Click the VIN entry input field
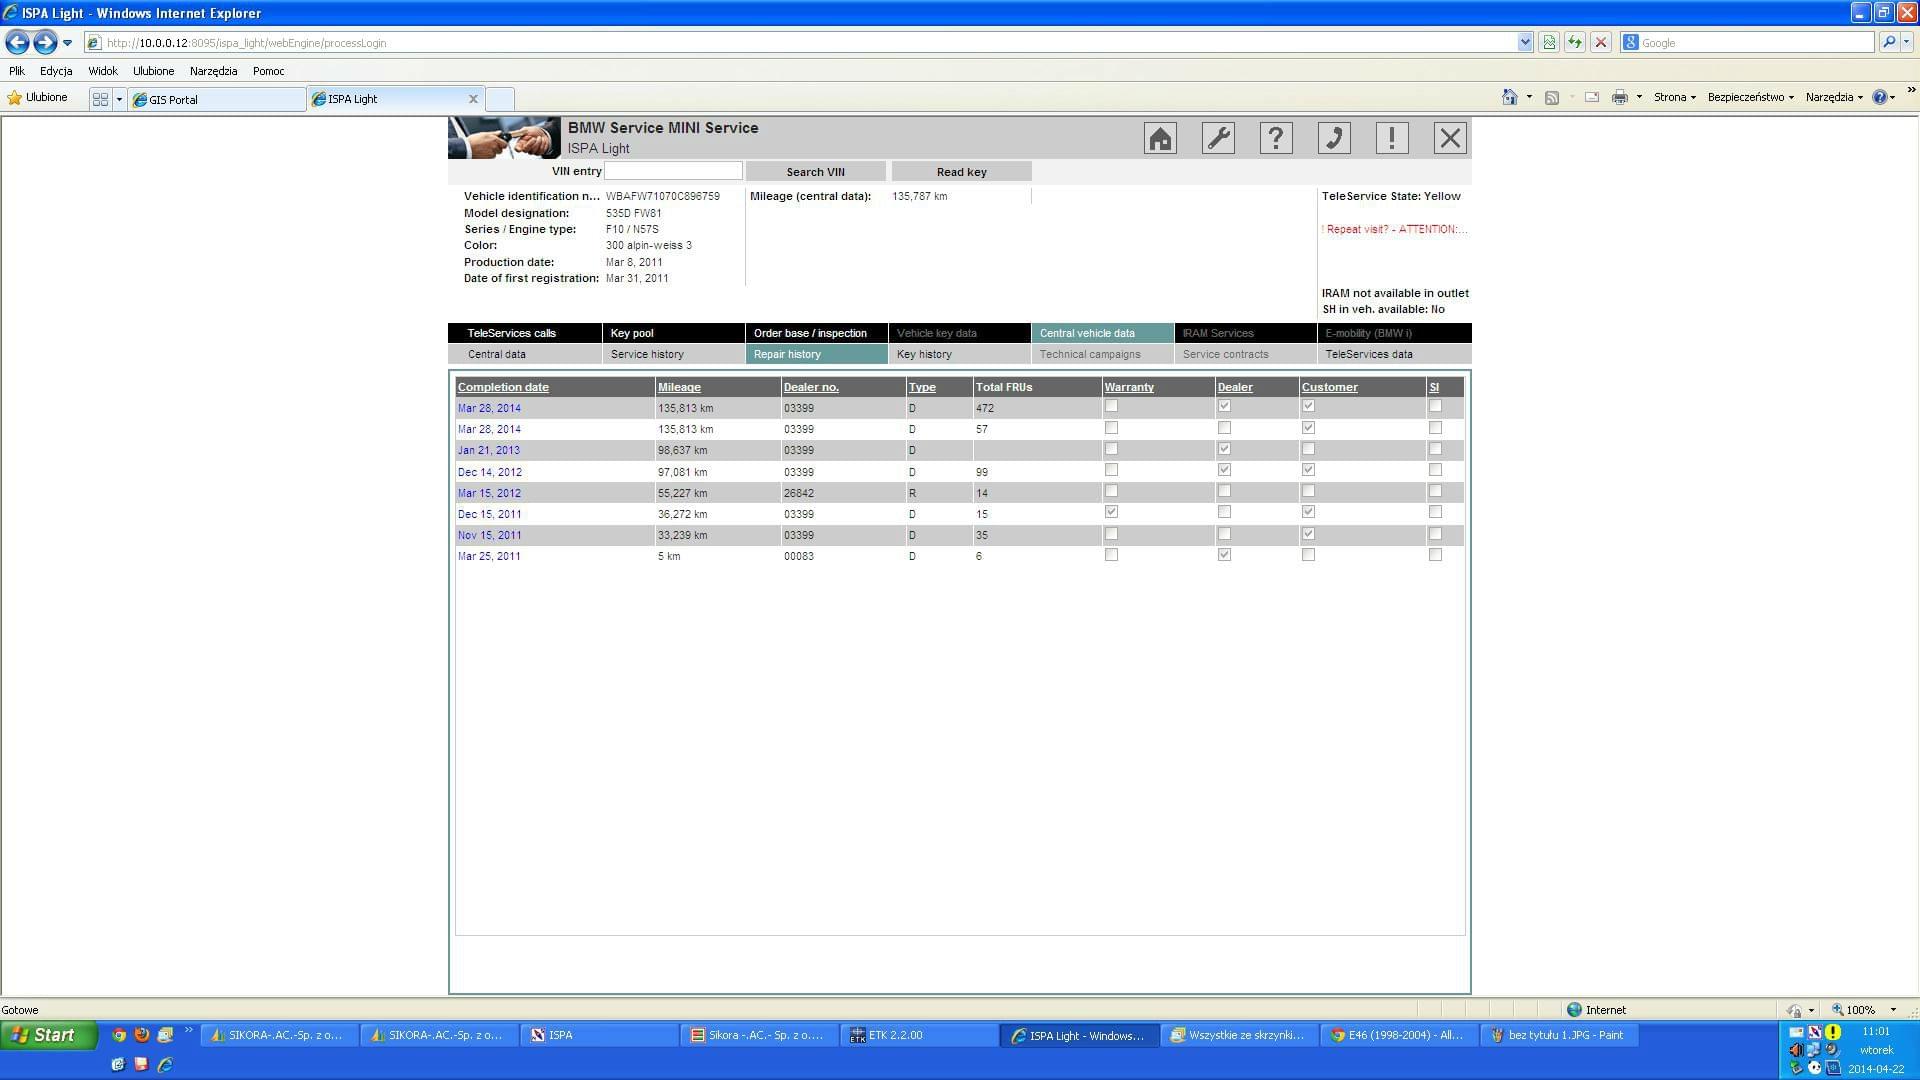This screenshot has height=1080, width=1920. (x=673, y=171)
